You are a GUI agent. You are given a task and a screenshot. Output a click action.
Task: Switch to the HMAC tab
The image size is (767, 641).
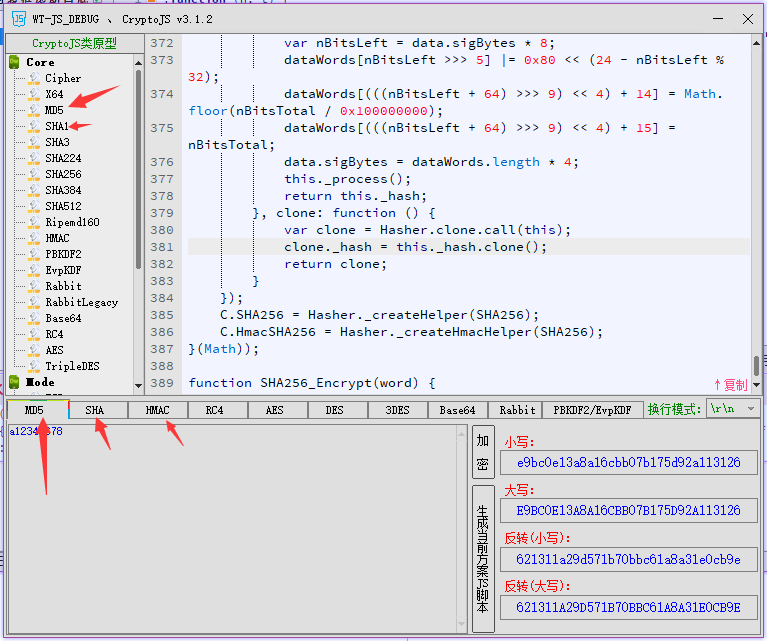(157, 410)
